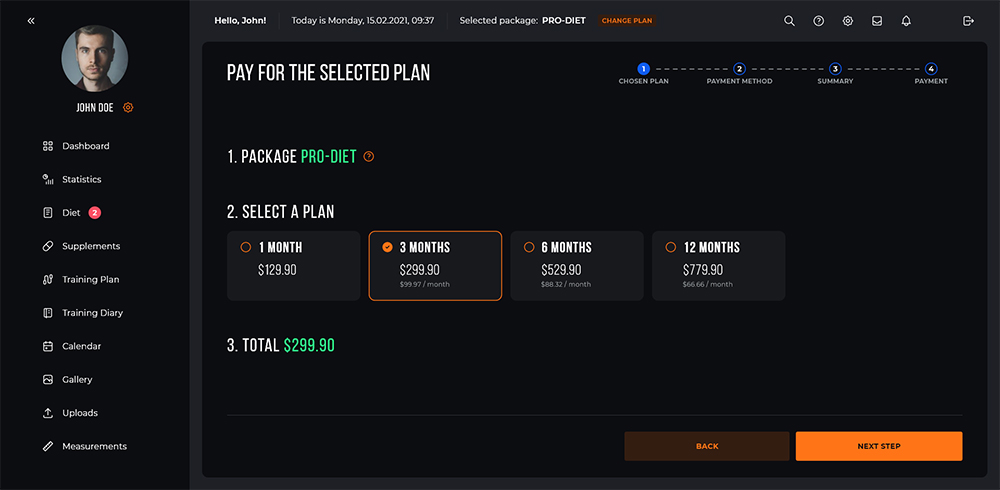Go to Payment Method step 2
Viewport: 1000px width, 490px height.
pyautogui.click(x=739, y=69)
